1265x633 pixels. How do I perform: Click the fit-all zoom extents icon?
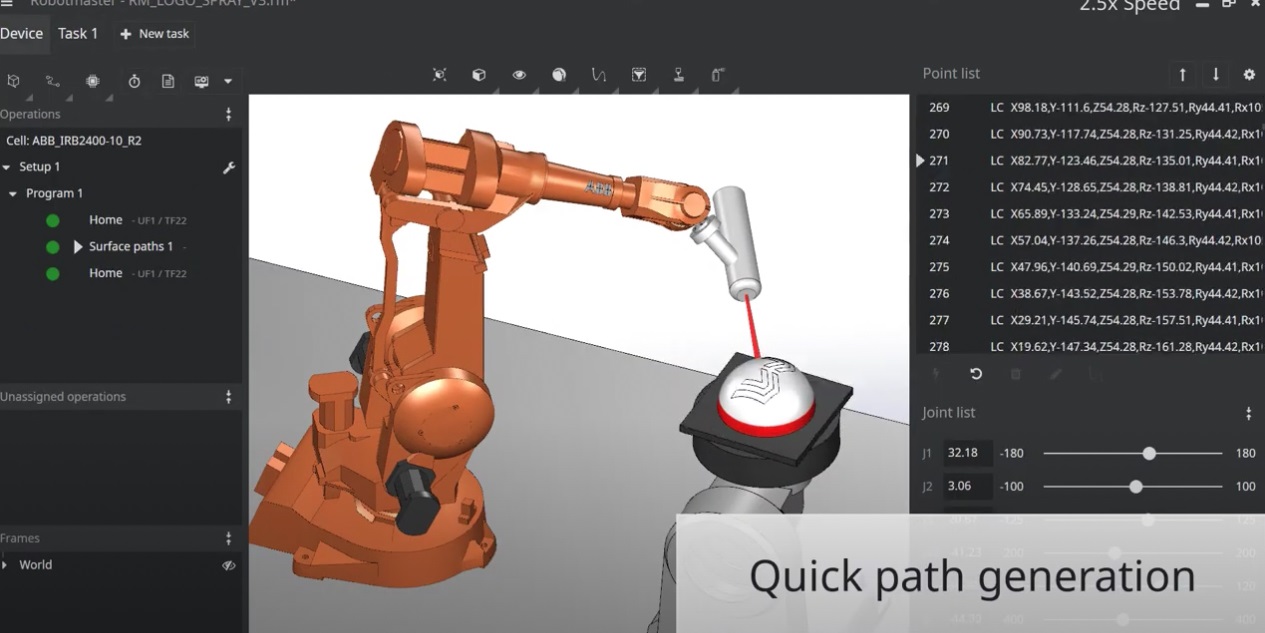(439, 75)
